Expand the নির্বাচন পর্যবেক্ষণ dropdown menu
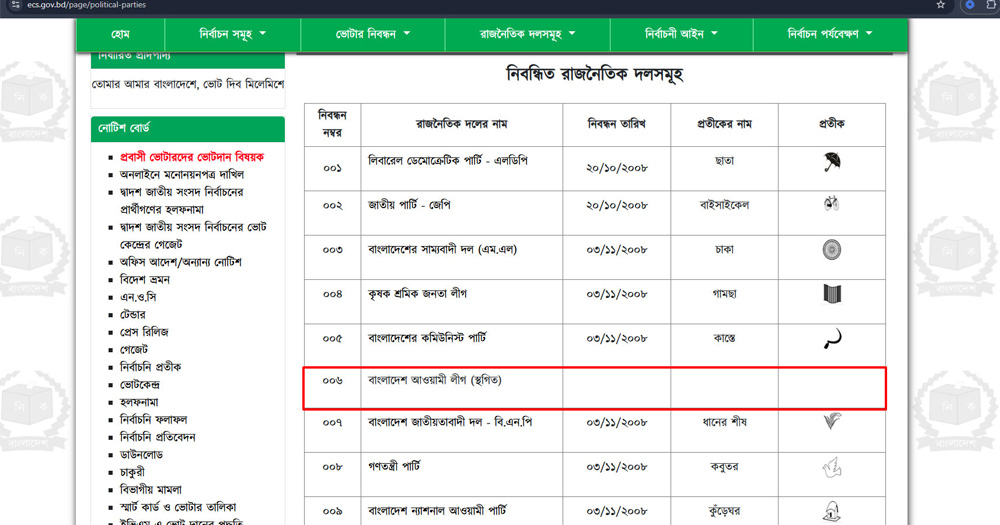This screenshot has height=525, width=1000. (830, 34)
